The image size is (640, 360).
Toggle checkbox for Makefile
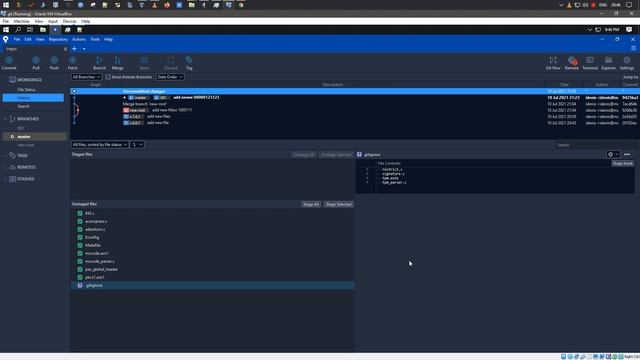80,245
